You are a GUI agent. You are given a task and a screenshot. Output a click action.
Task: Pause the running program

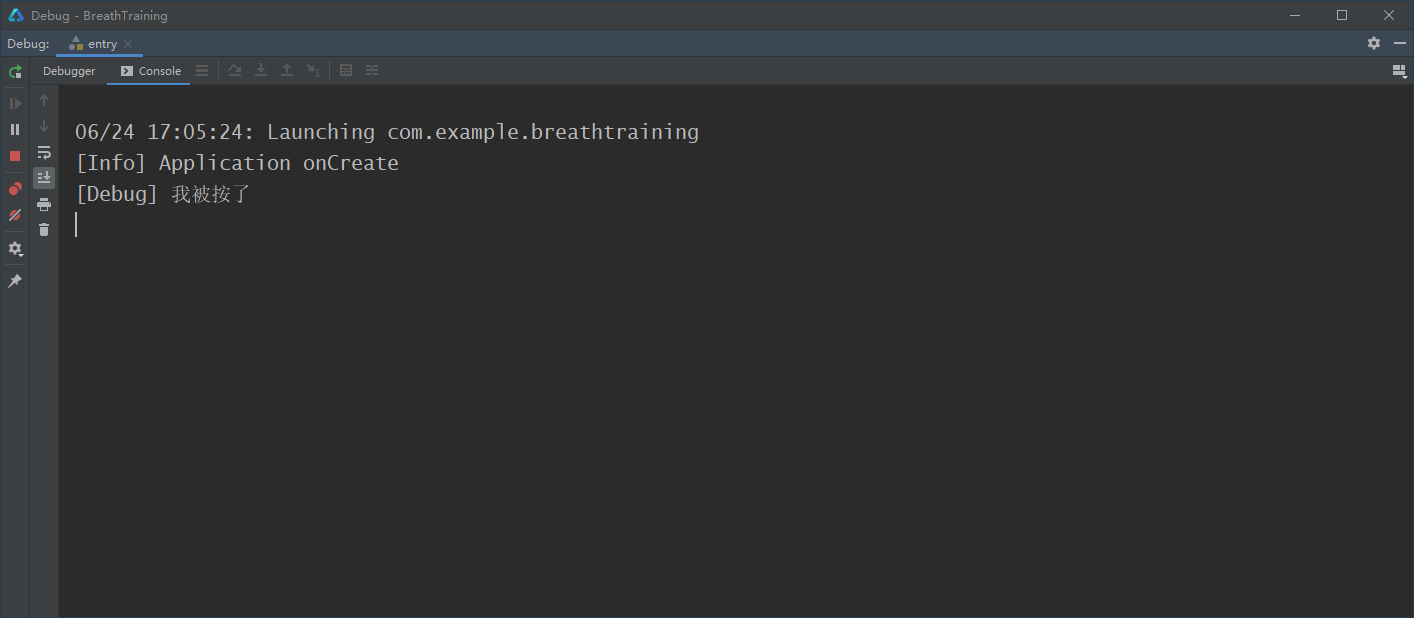click(x=15, y=129)
